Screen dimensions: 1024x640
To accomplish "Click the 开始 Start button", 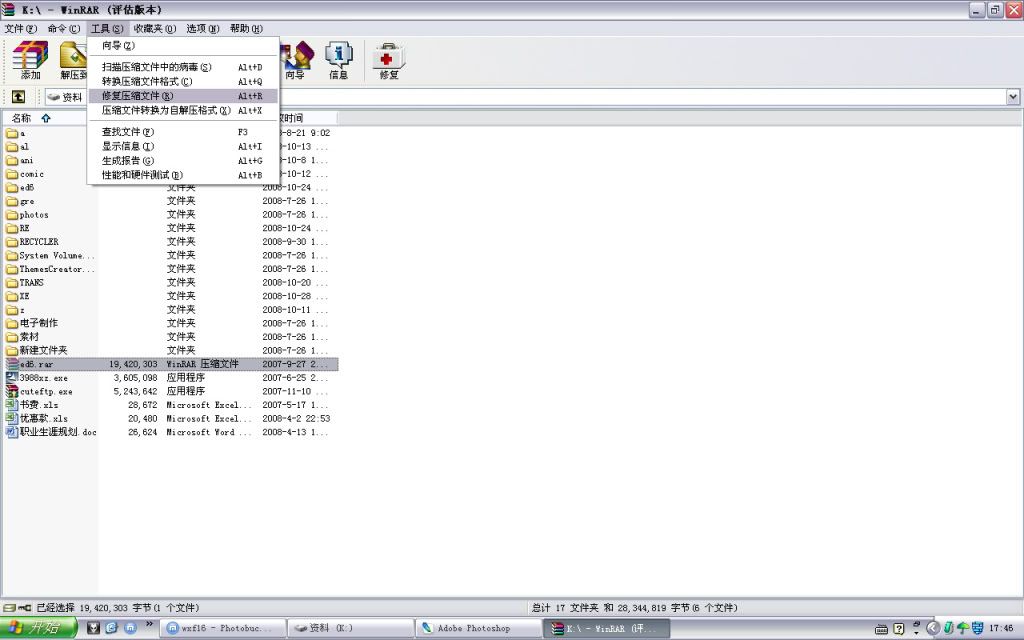I will [x=39, y=628].
